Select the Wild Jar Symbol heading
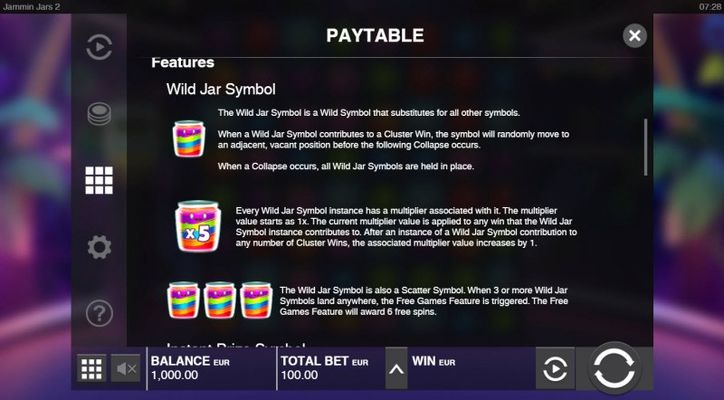Image resolution: width=724 pixels, height=400 pixels. 221,89
